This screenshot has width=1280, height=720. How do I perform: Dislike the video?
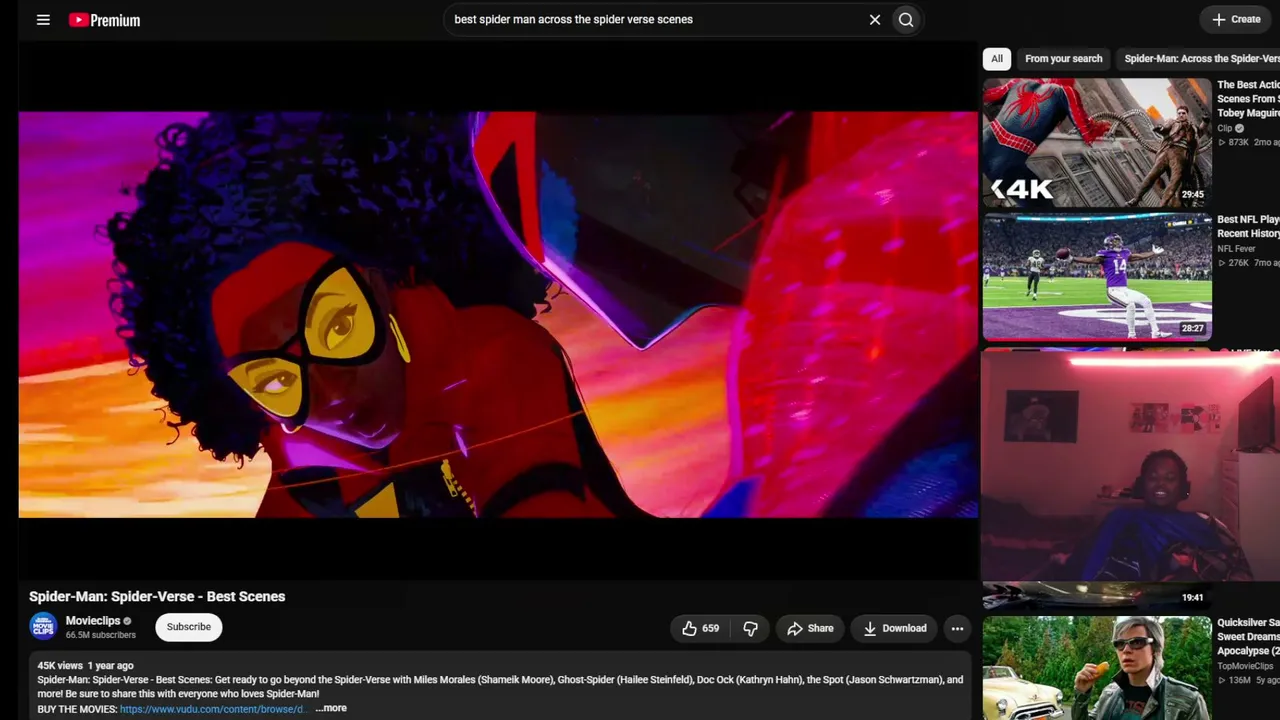coord(750,628)
